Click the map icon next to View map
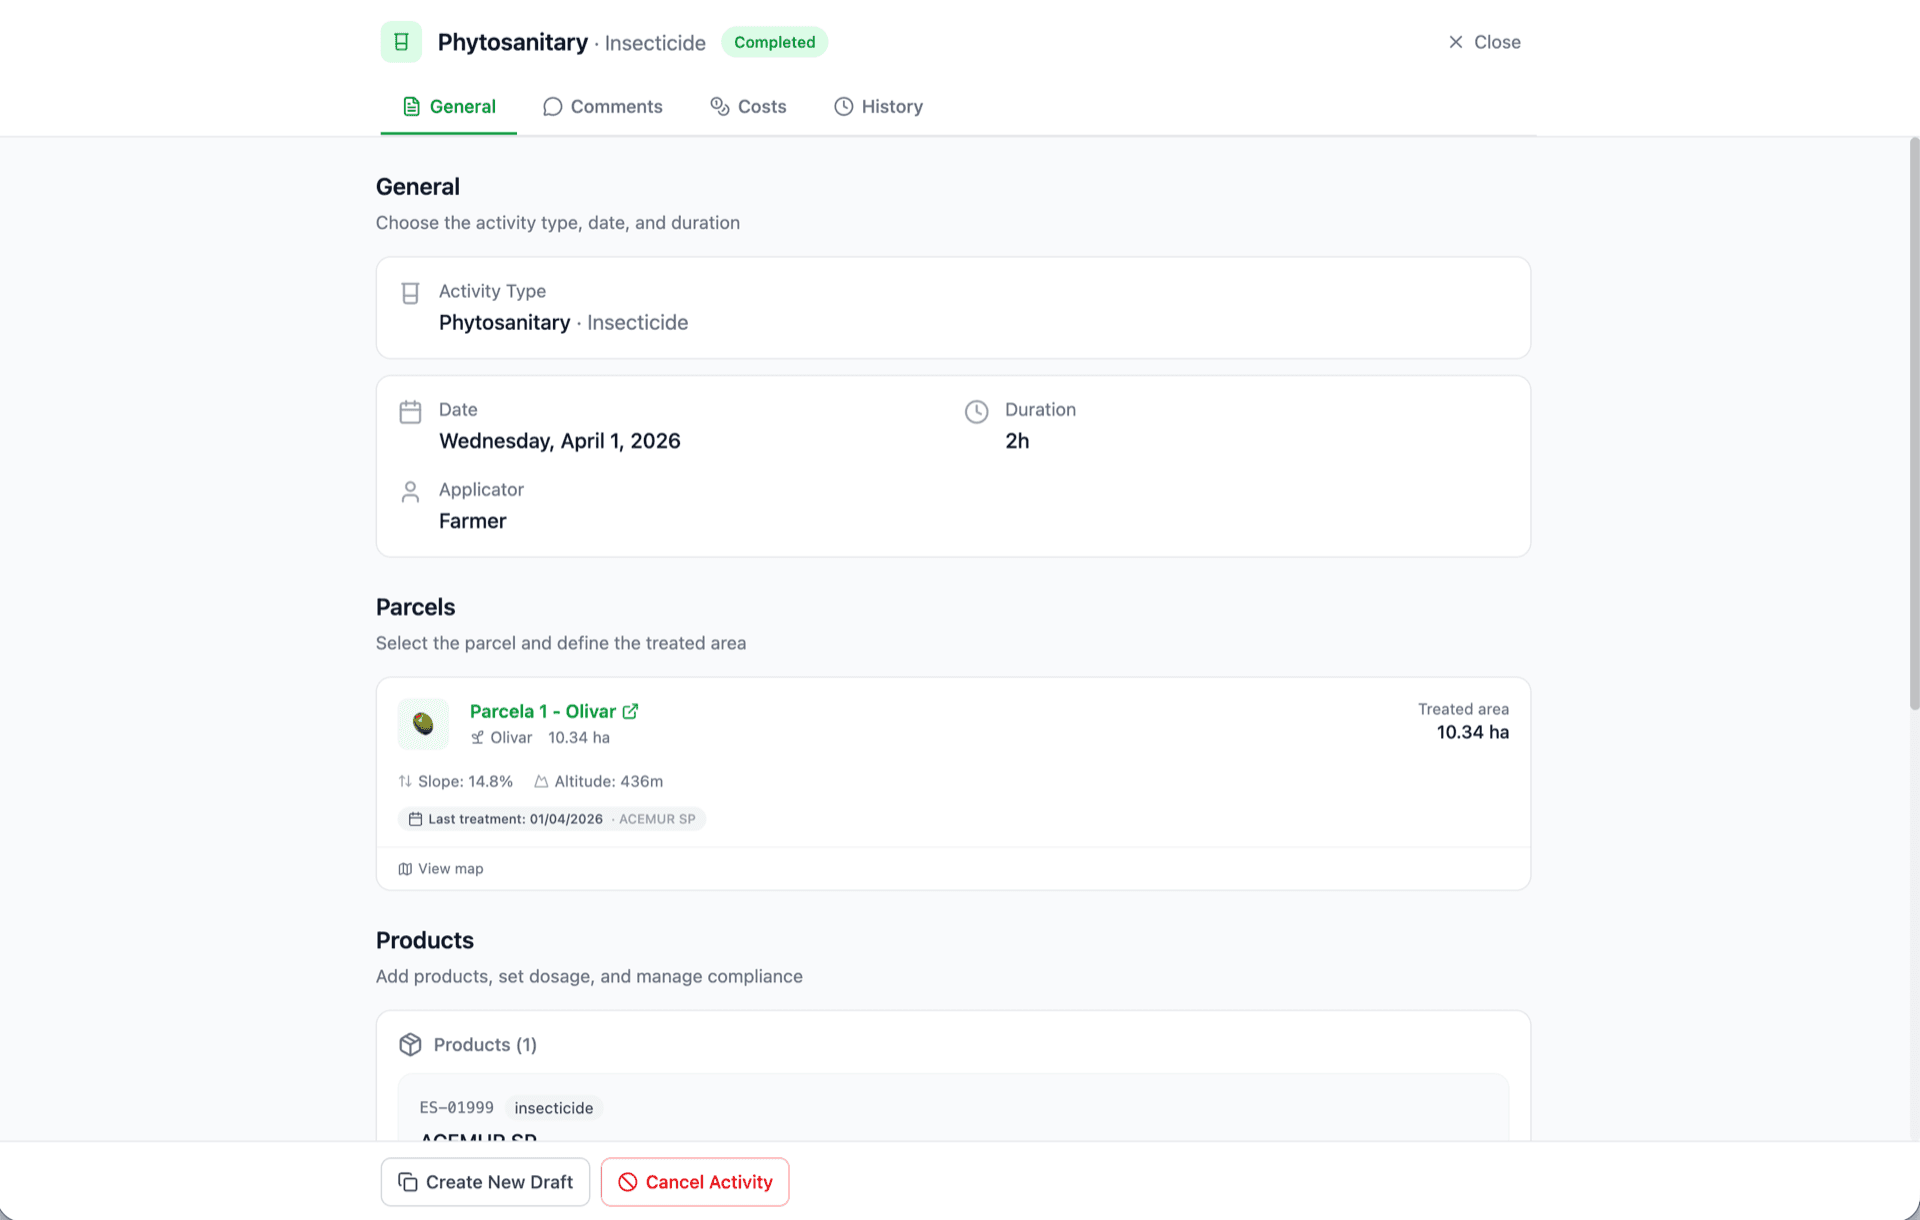Image resolution: width=1920 pixels, height=1220 pixels. point(405,869)
